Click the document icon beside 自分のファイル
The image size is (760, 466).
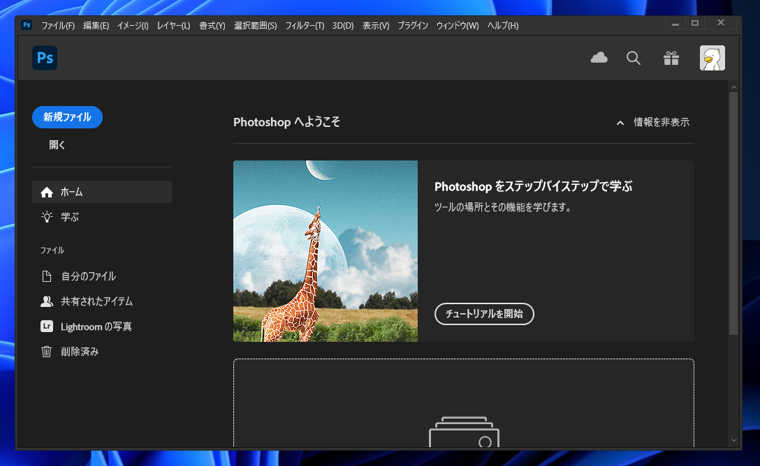[x=46, y=276]
